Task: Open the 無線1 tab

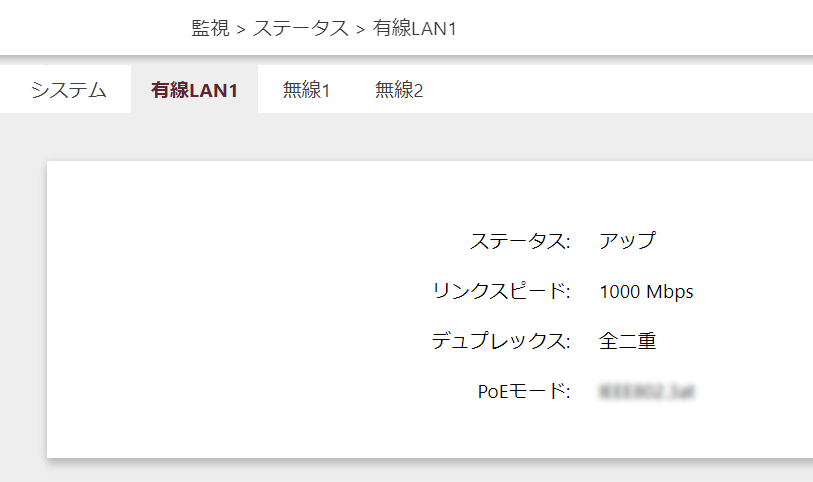Action: (x=306, y=90)
